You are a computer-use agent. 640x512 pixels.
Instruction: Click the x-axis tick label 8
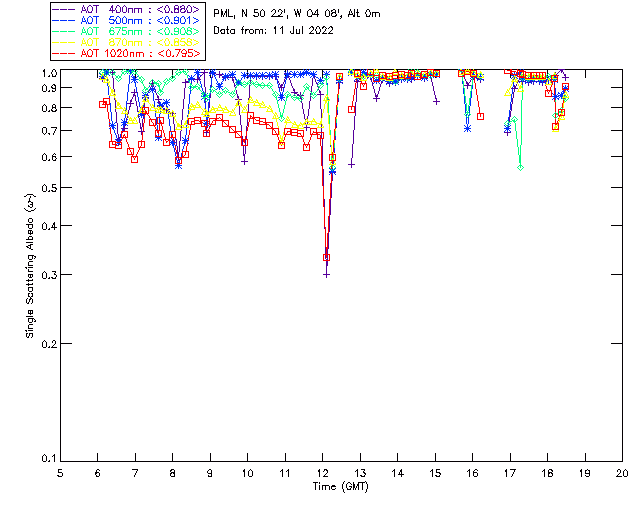(x=173, y=474)
